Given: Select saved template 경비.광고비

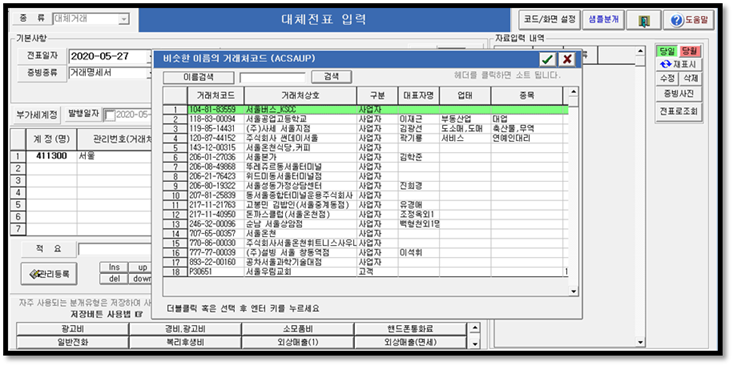Looking at the screenshot, I should coord(185,329).
